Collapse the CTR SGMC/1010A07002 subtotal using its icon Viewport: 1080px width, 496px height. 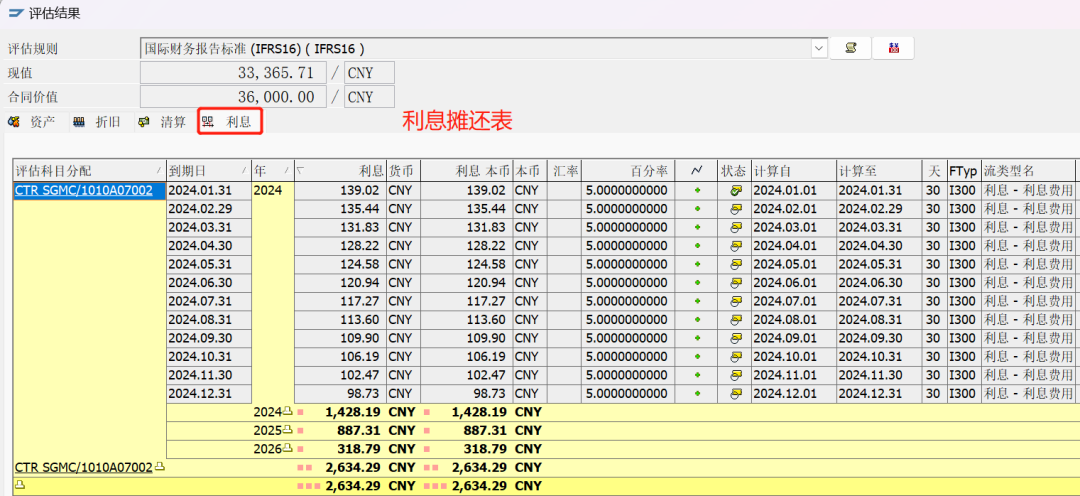[160, 467]
